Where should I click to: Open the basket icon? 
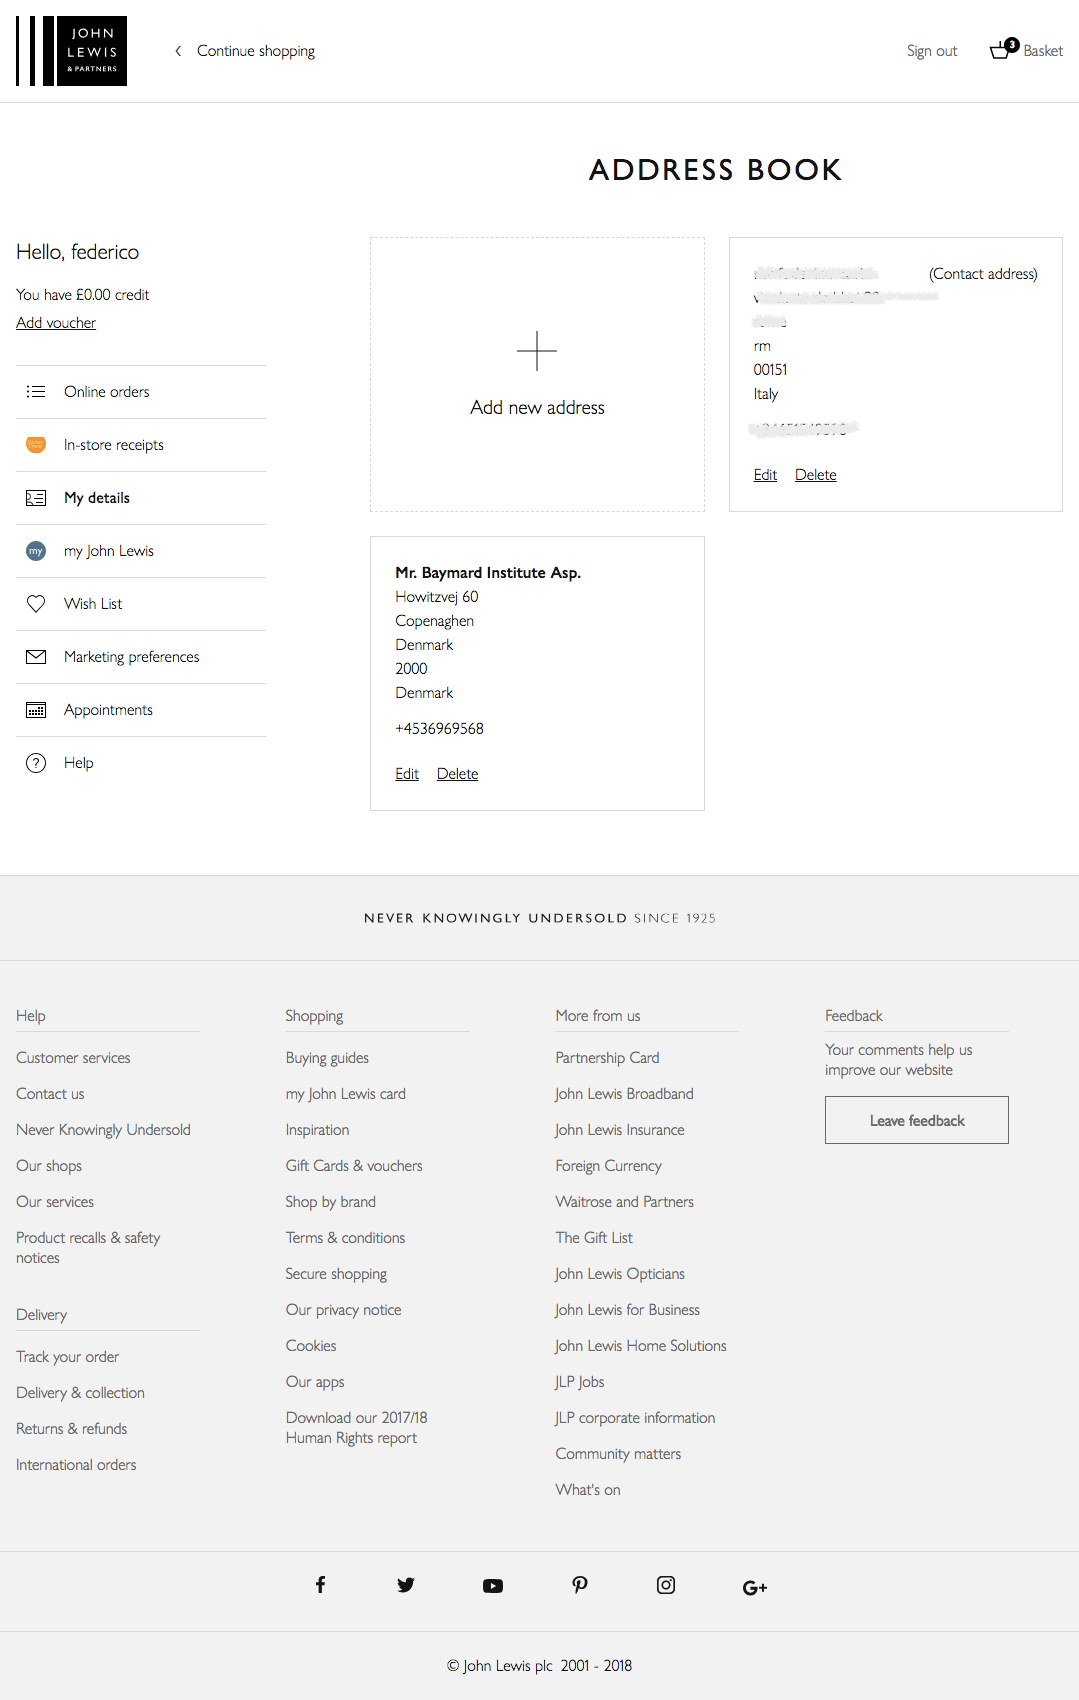pyautogui.click(x=1002, y=49)
